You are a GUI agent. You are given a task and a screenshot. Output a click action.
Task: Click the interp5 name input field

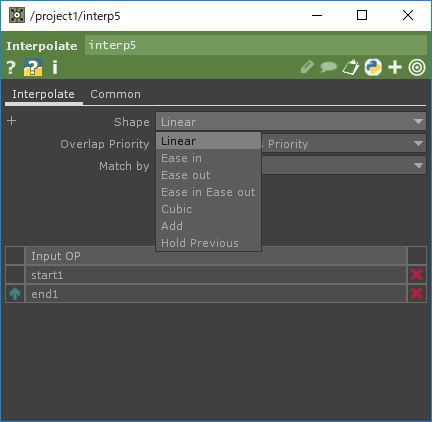tap(255, 45)
